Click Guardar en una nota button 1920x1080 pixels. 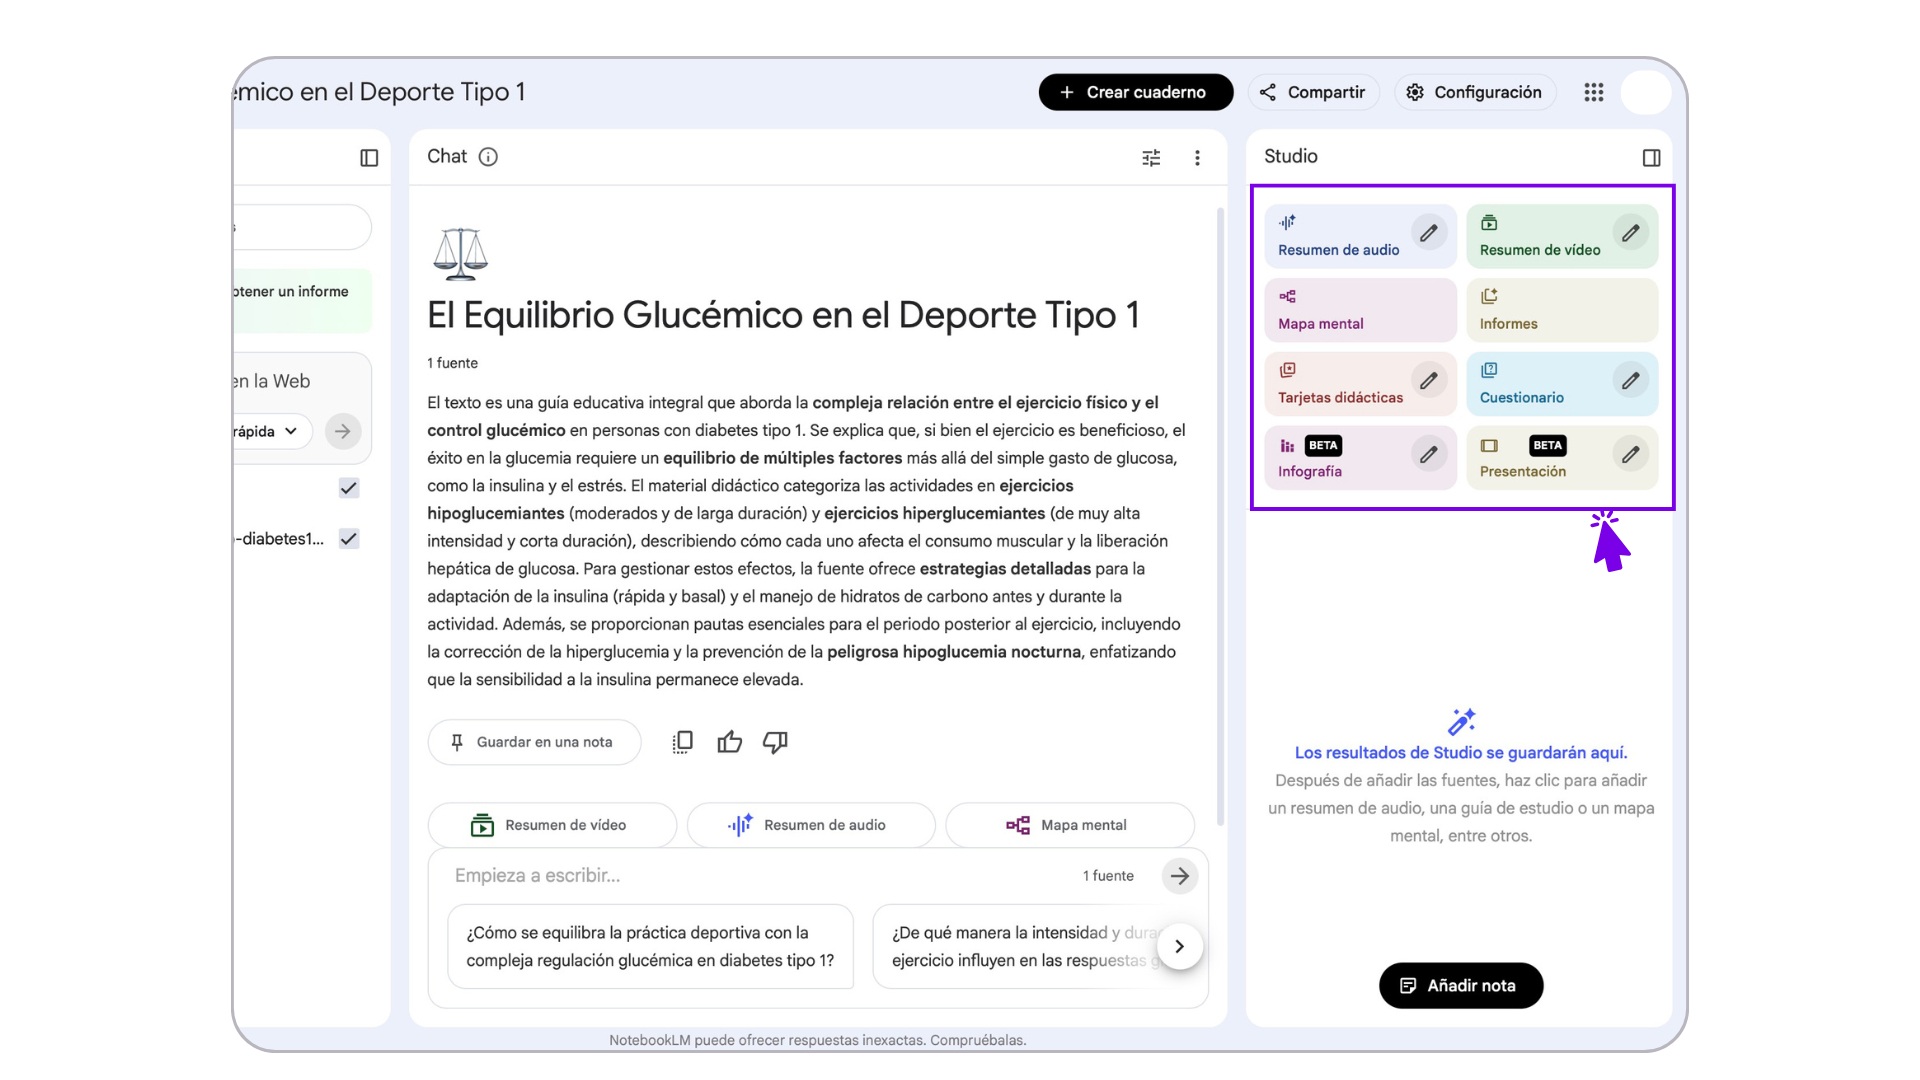[x=534, y=742]
